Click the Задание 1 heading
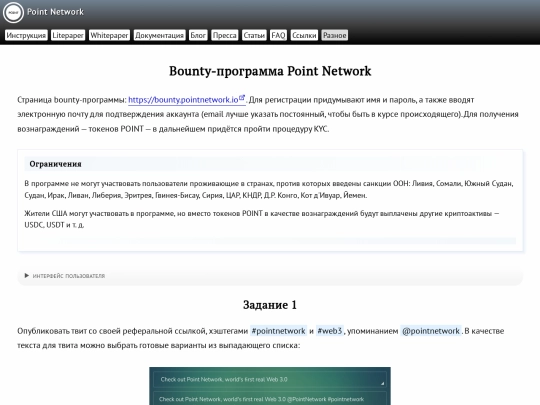 pos(270,305)
